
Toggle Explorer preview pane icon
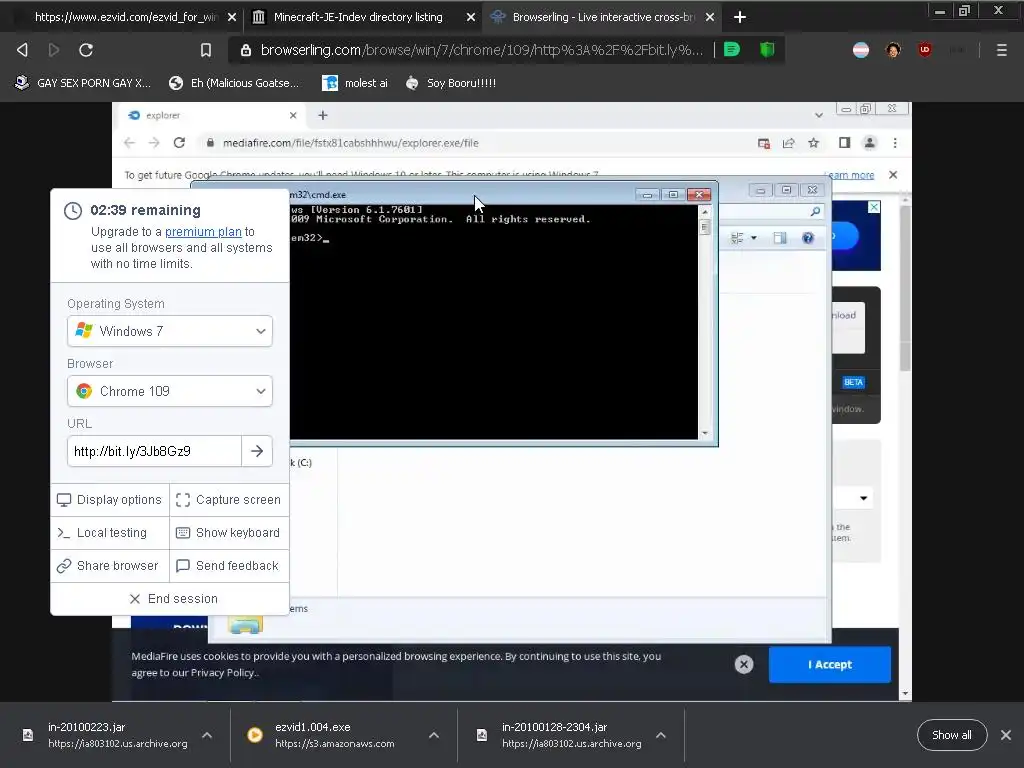point(780,238)
